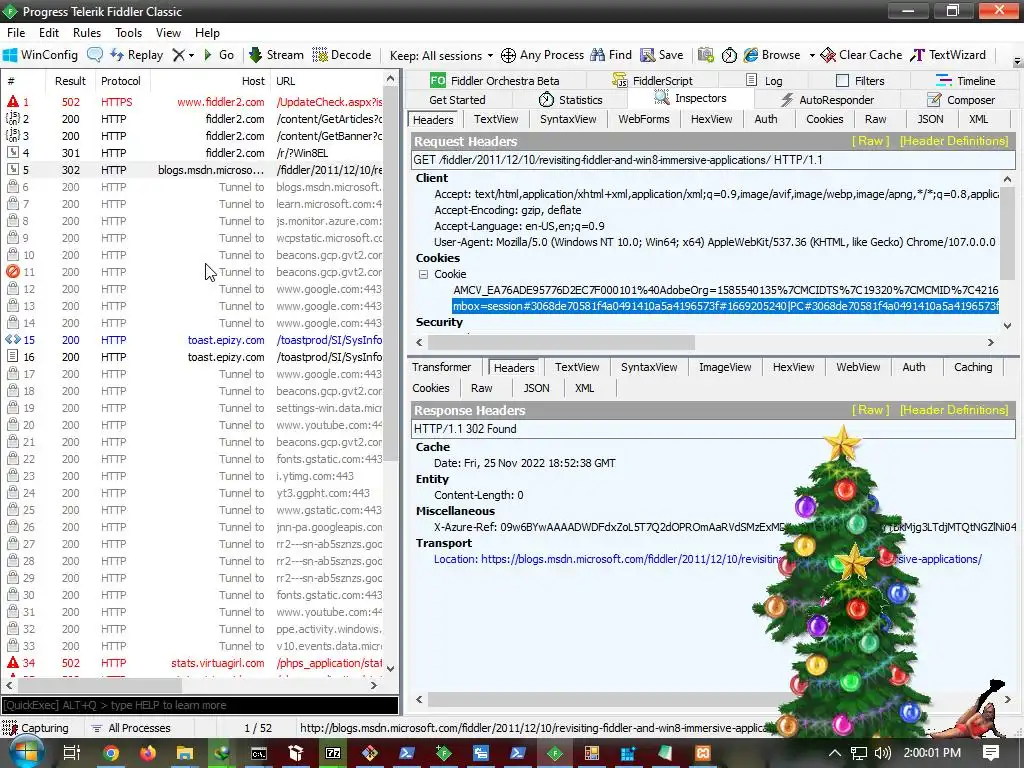Select Accept-Encoding: gzip, deflate header
Viewport: 1024px width, 768px height.
coord(507,210)
